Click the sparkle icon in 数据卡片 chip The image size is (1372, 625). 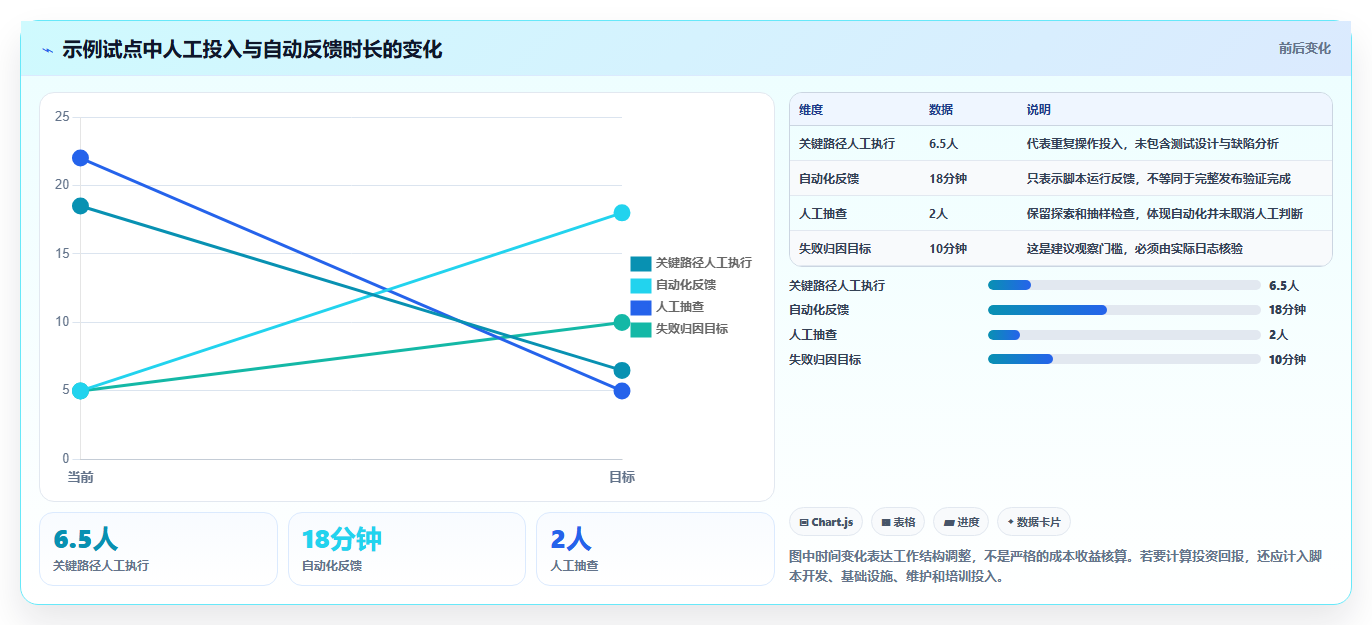pyautogui.click(x=1011, y=522)
